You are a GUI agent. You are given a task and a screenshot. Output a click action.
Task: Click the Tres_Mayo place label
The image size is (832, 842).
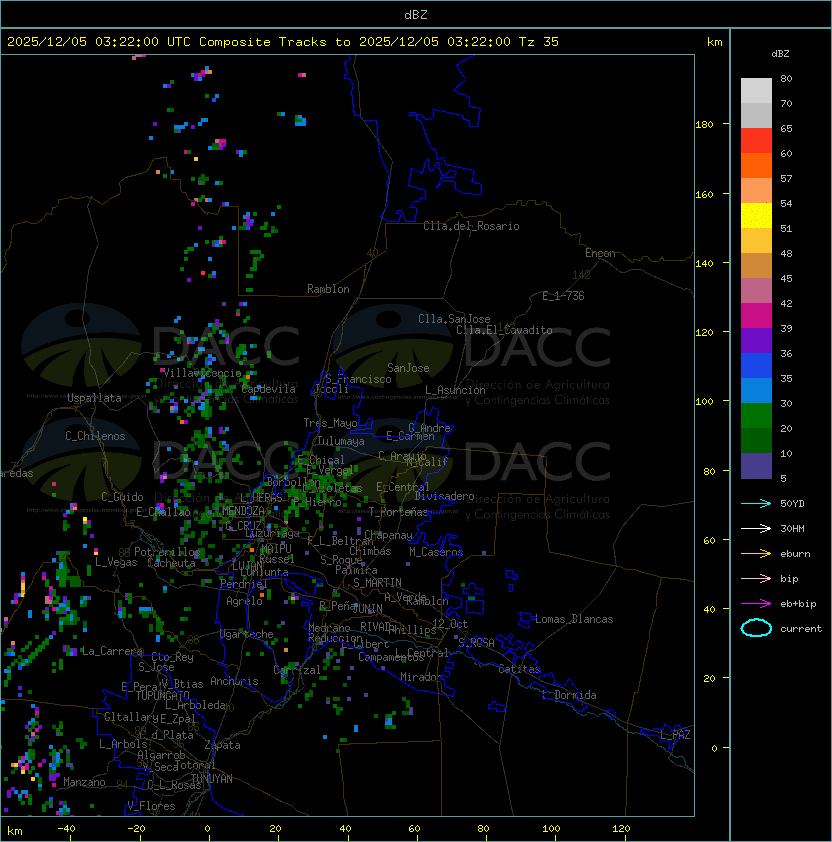(330, 423)
